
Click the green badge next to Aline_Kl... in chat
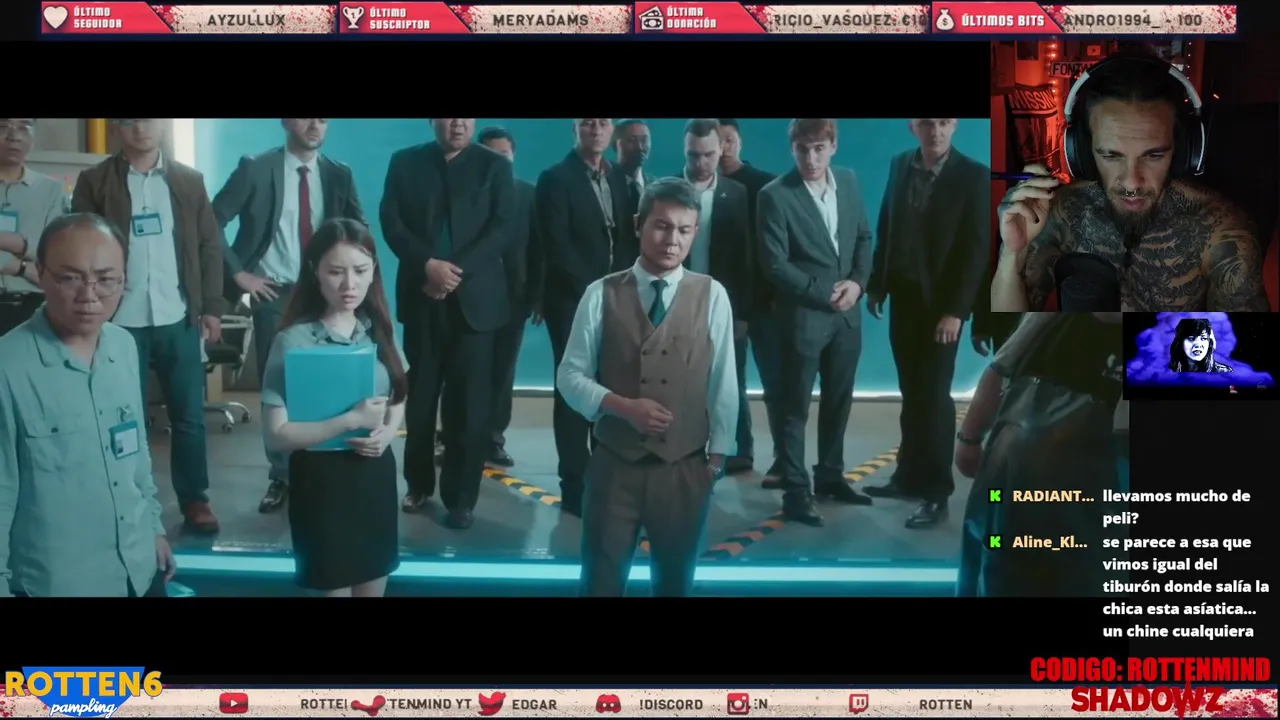(995, 542)
